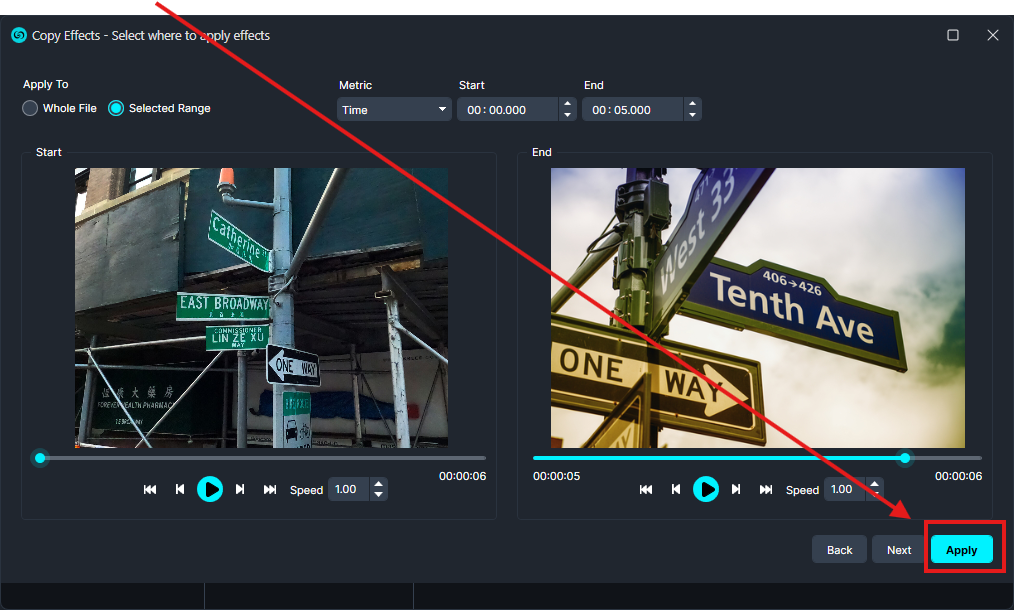1014x610 pixels.
Task: Skip to beginning in End preview
Action: point(646,489)
